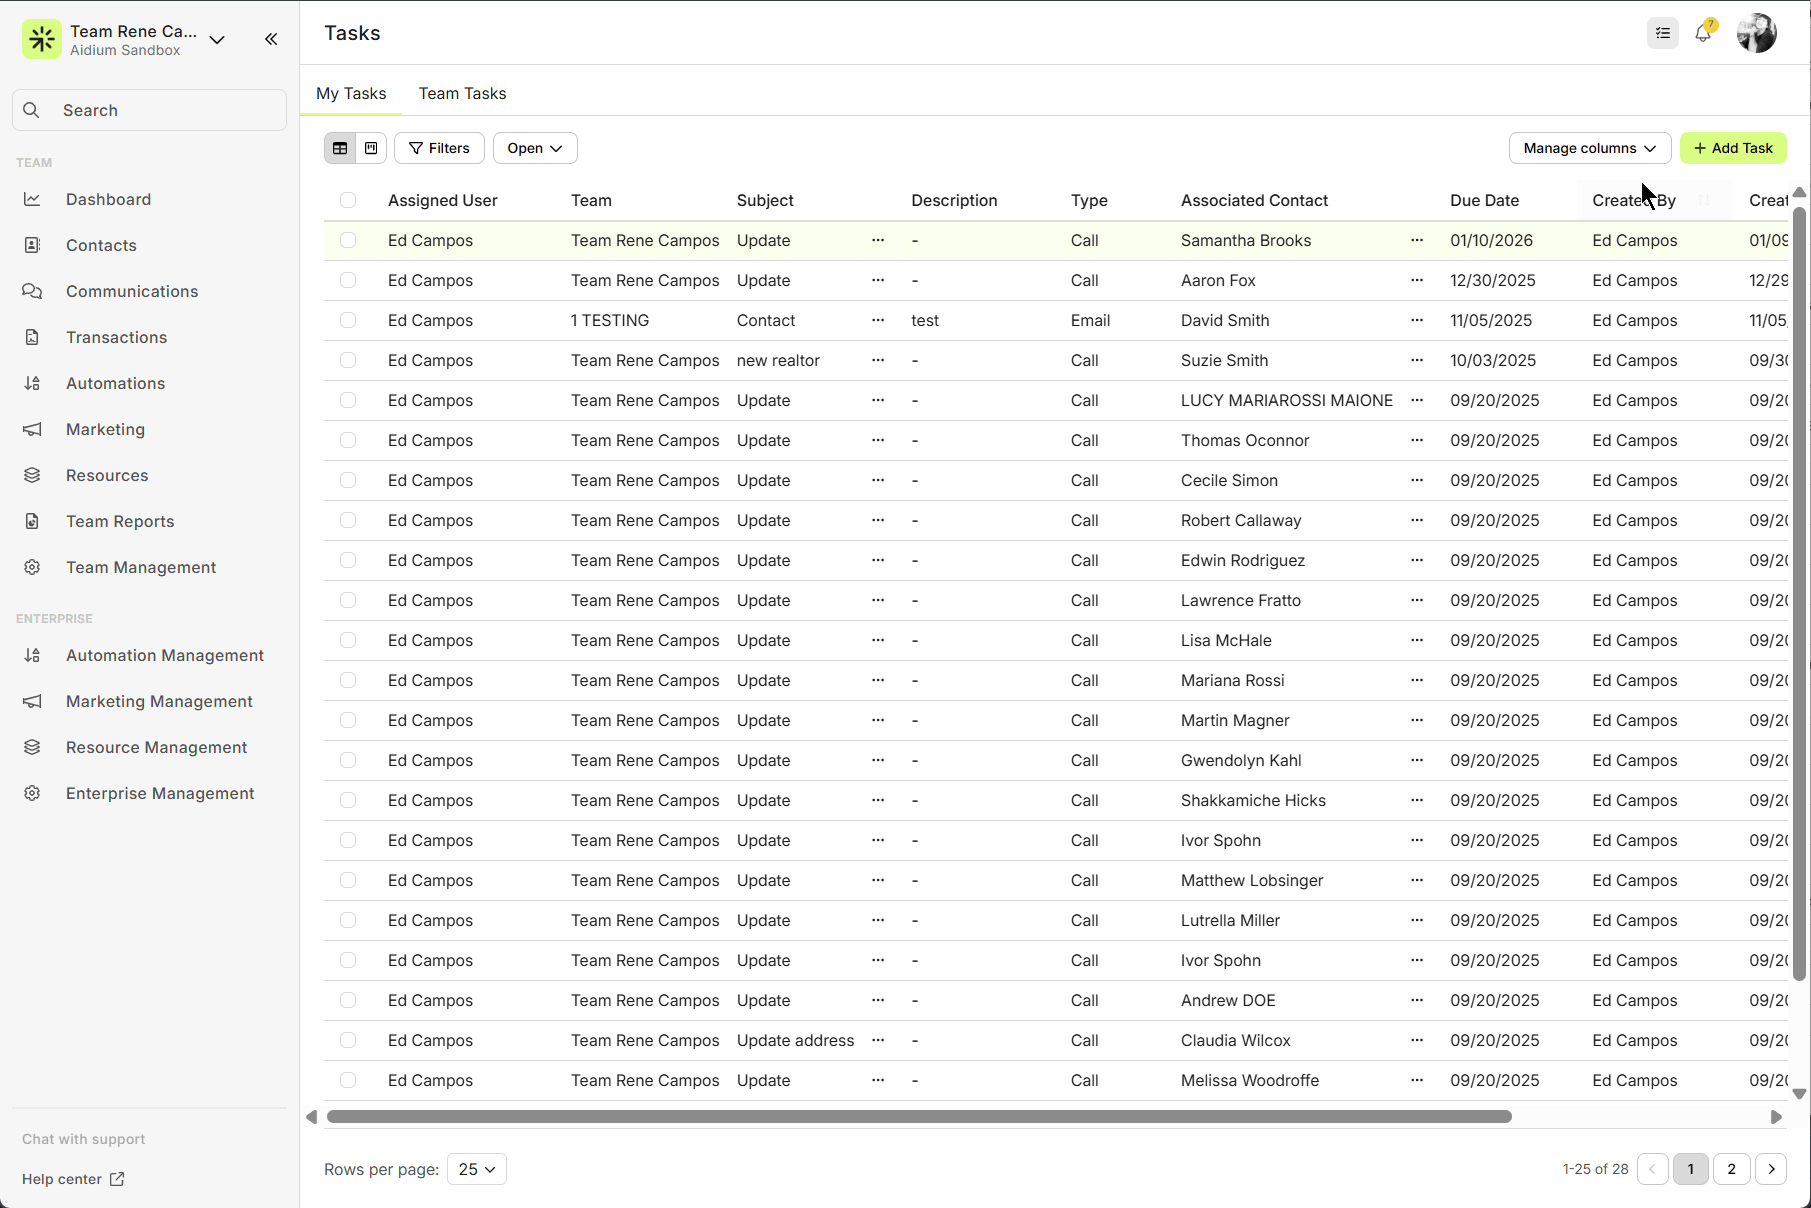Select checkbox for David Smith task

tap(348, 320)
